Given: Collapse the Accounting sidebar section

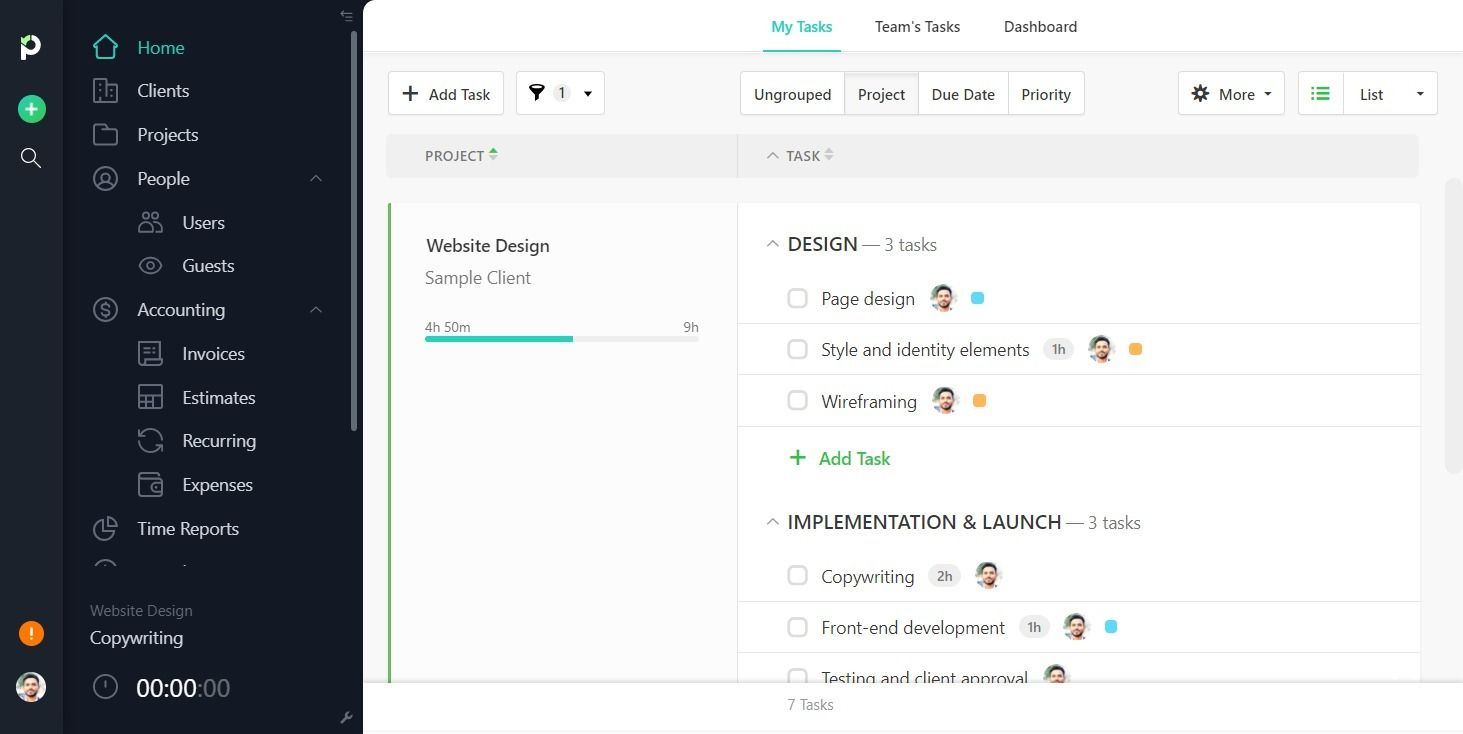Looking at the screenshot, I should 316,310.
